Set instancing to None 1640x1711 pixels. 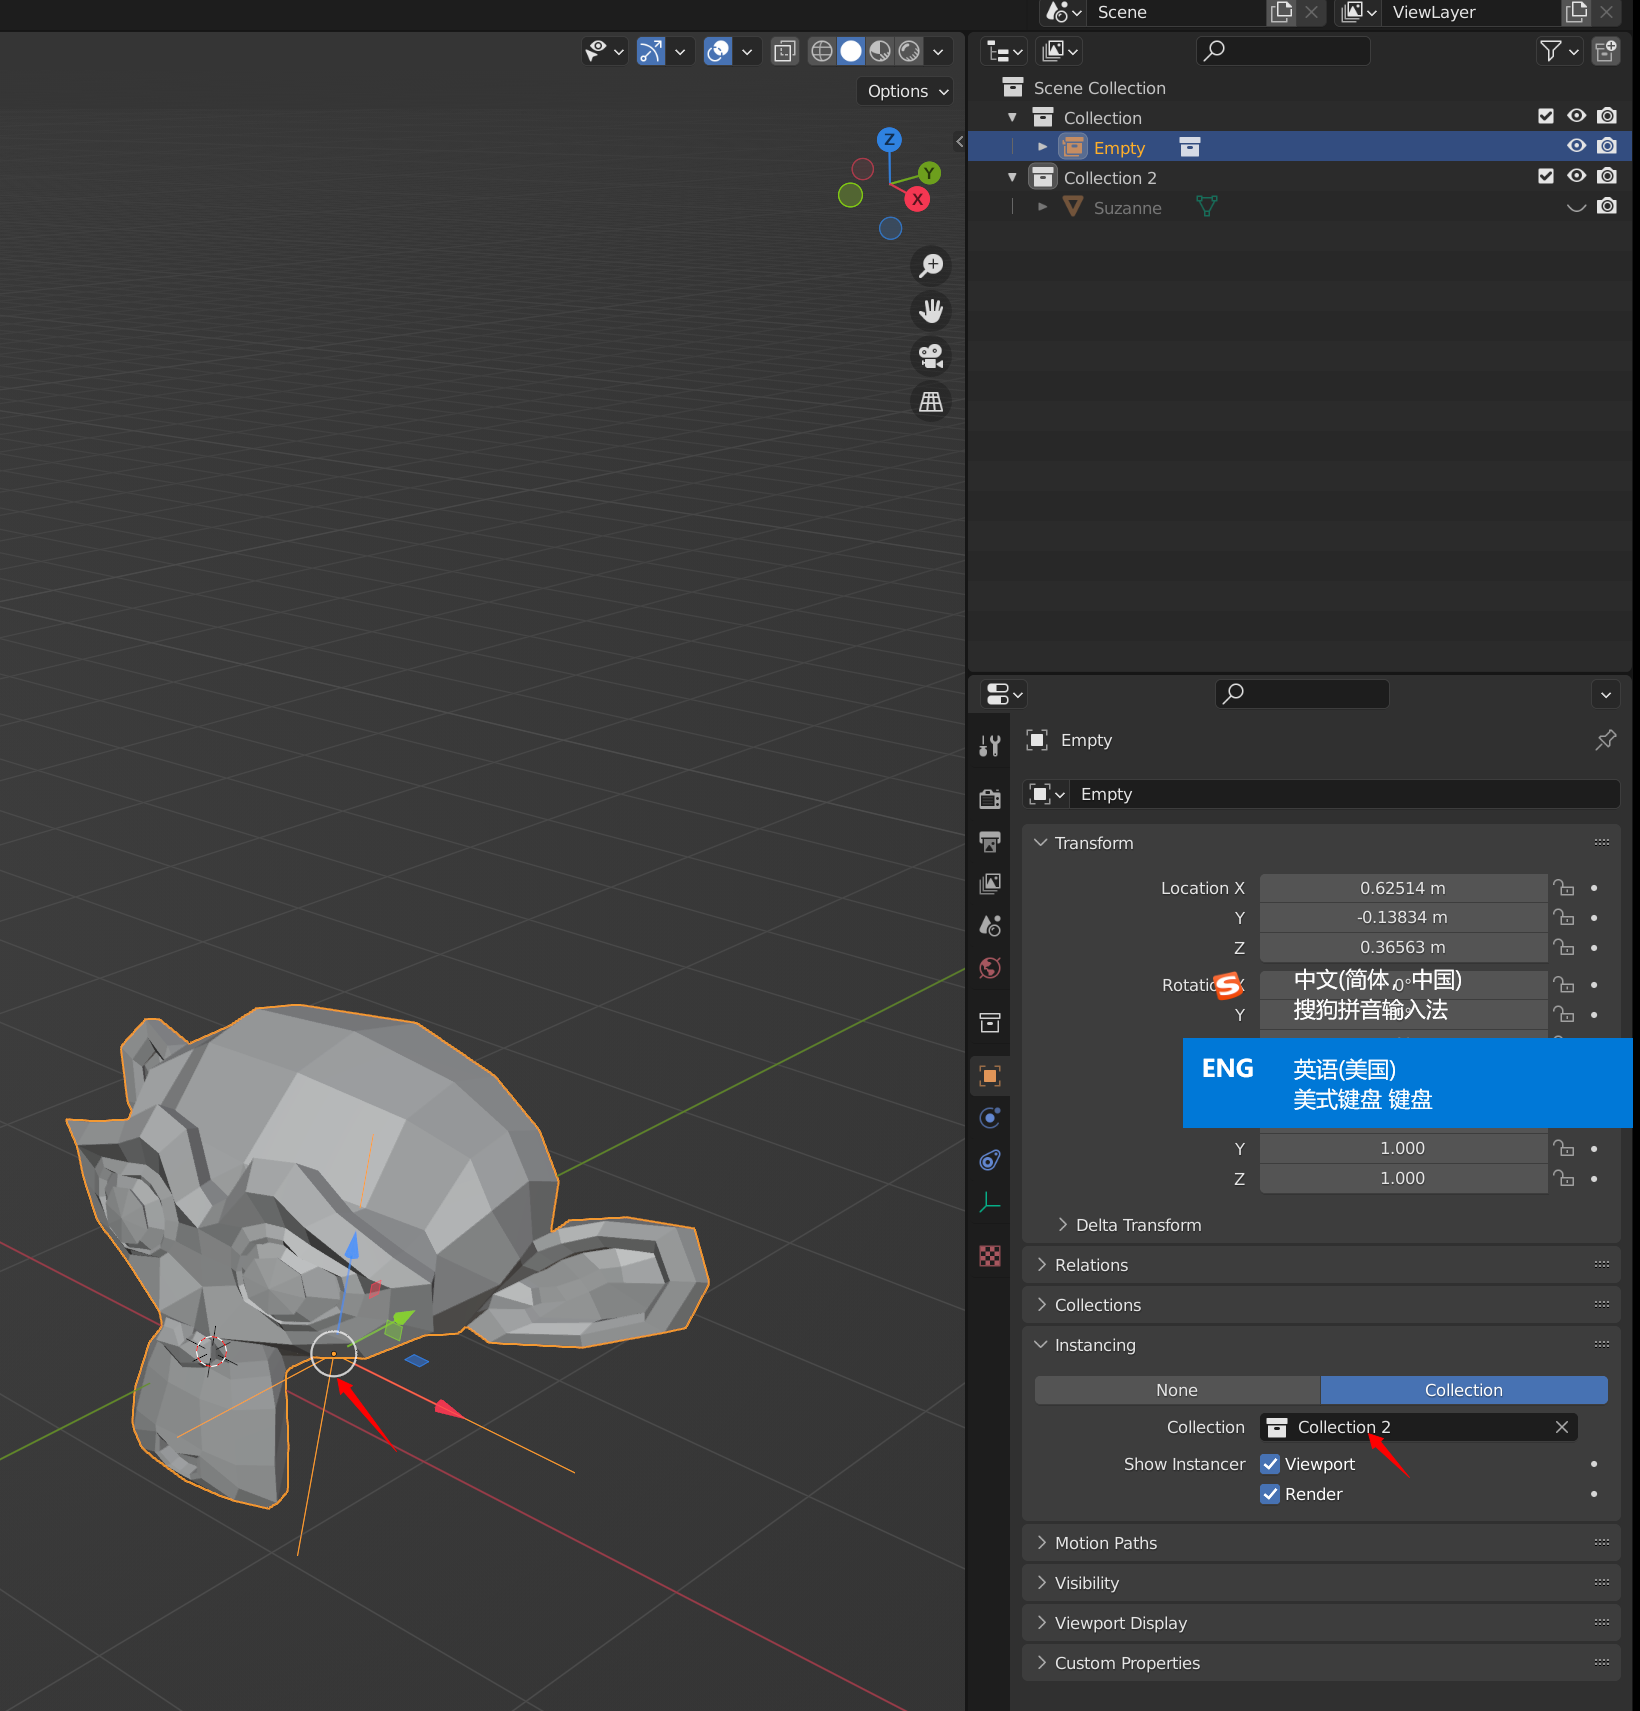point(1177,1390)
